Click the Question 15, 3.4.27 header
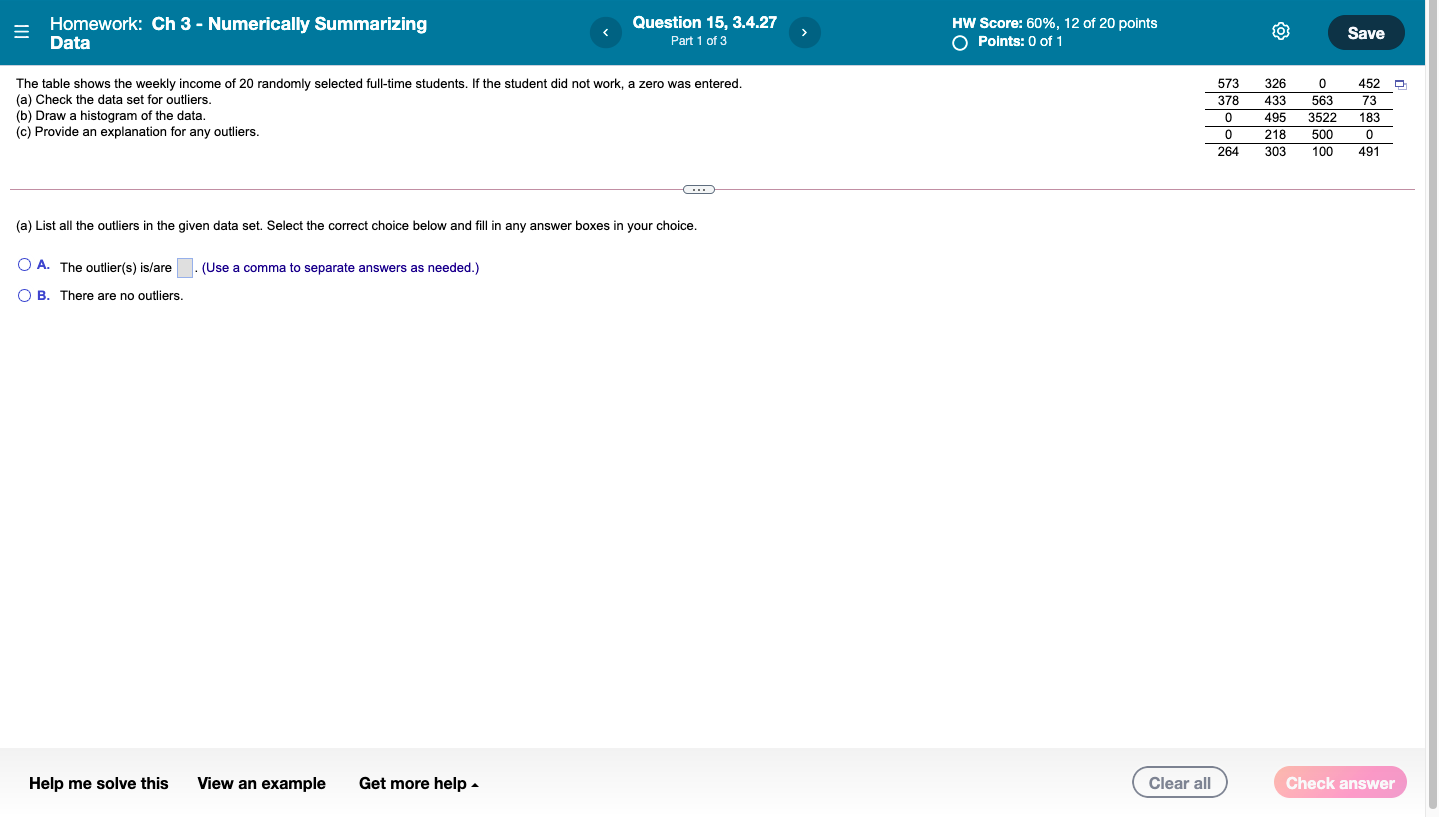 point(704,22)
